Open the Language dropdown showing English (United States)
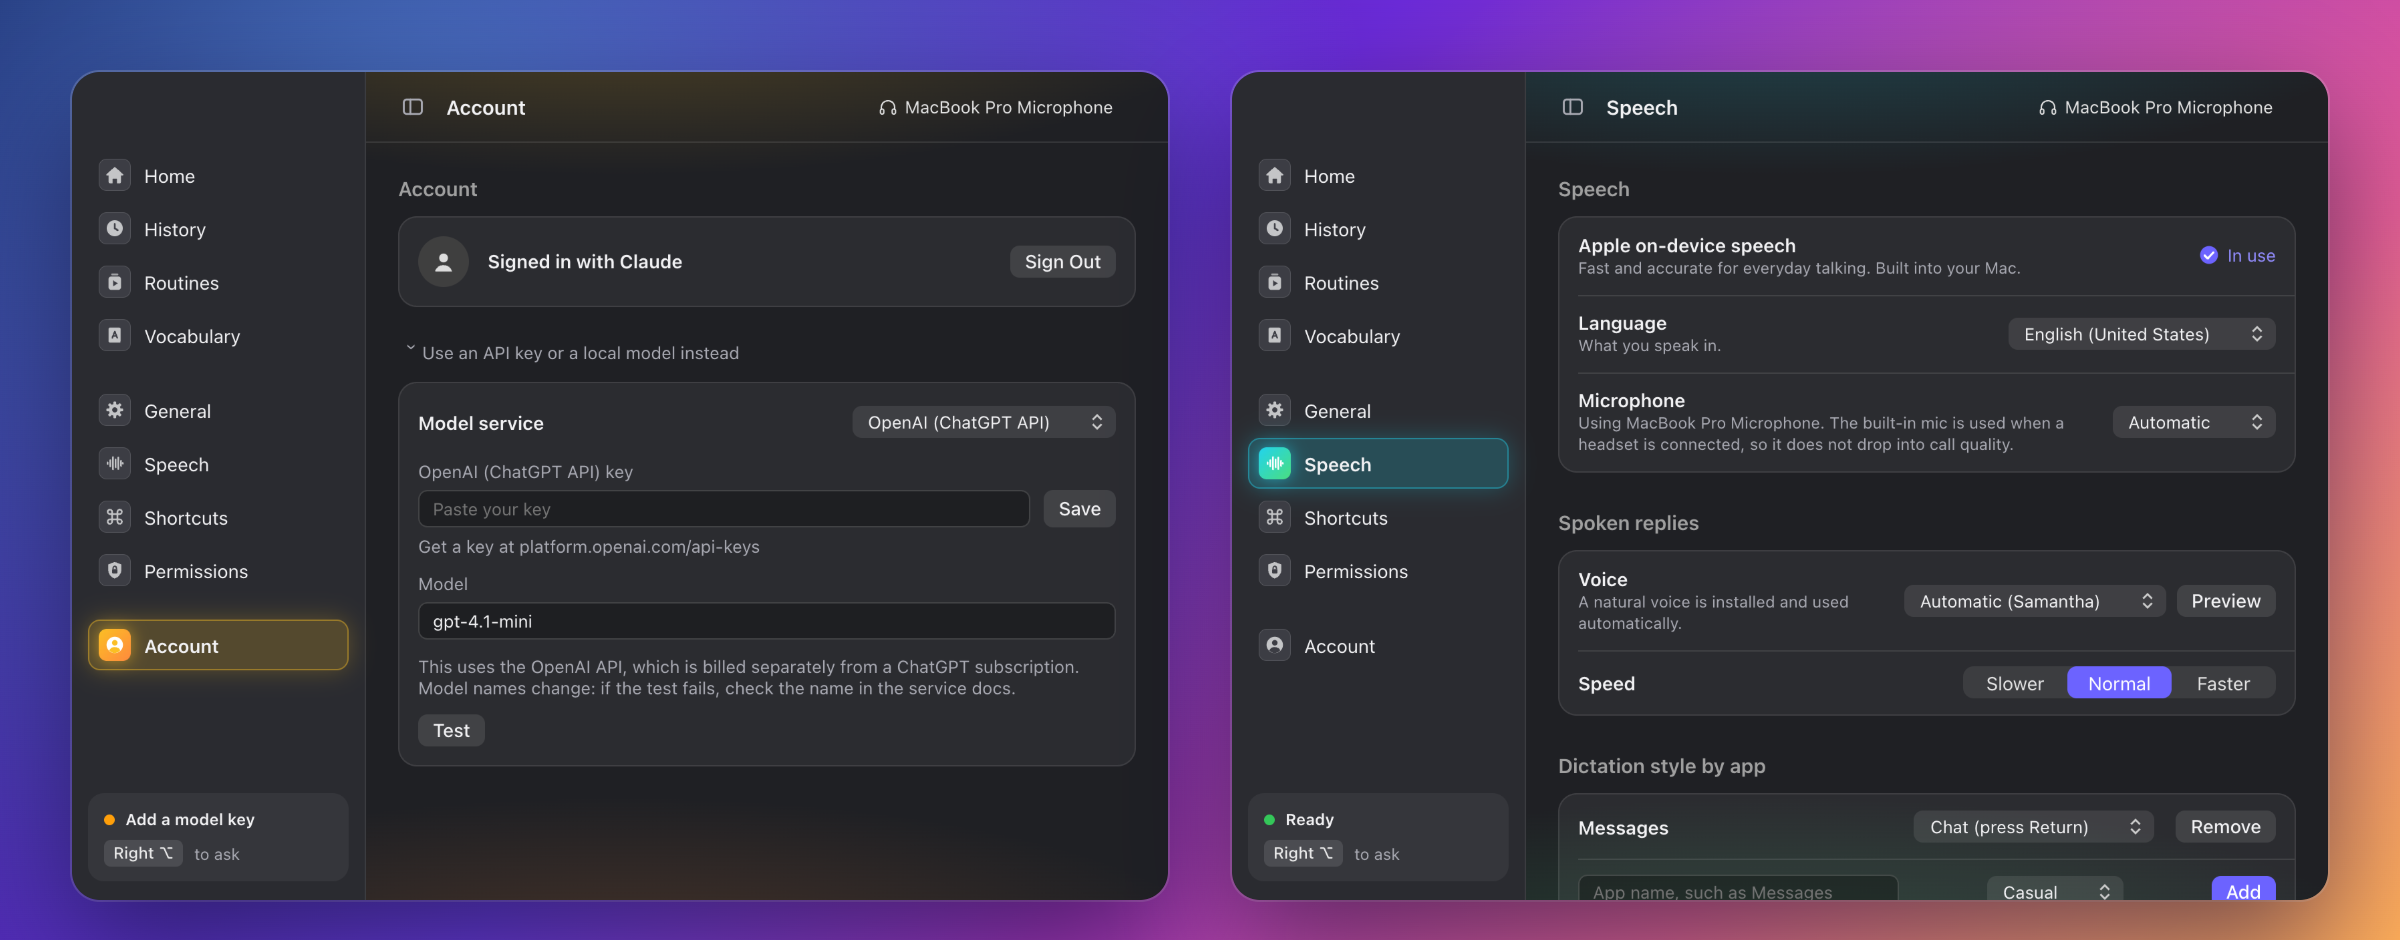Viewport: 2400px width, 940px height. 2142,334
